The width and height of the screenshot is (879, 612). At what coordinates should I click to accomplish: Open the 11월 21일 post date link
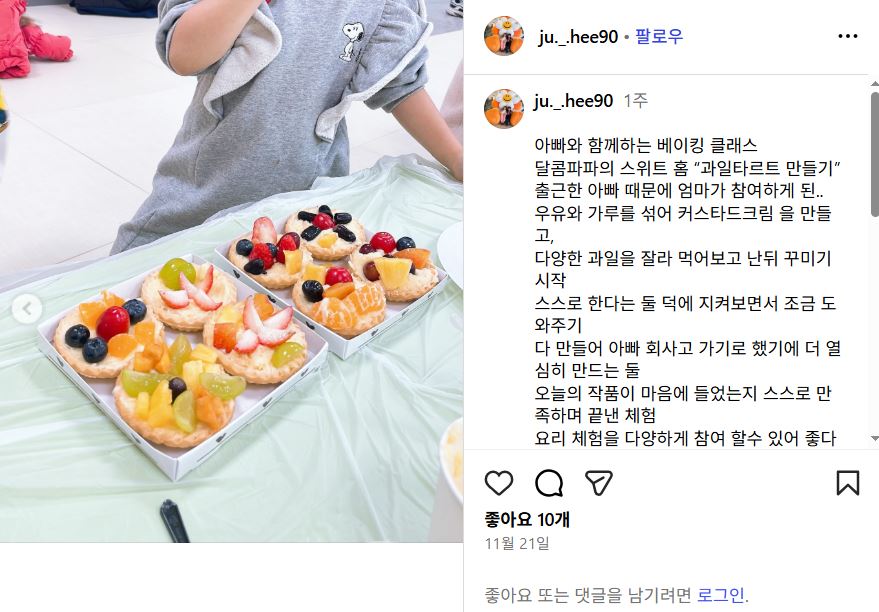(x=517, y=543)
